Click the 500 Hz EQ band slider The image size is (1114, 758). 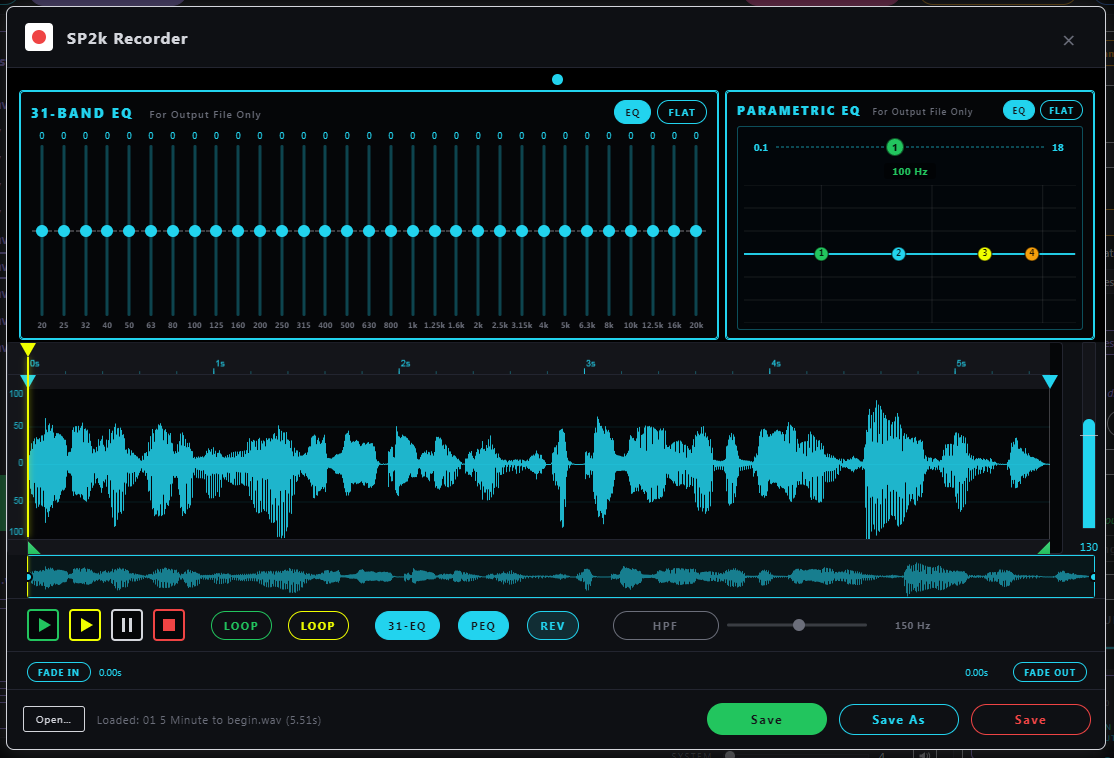[x=347, y=231]
